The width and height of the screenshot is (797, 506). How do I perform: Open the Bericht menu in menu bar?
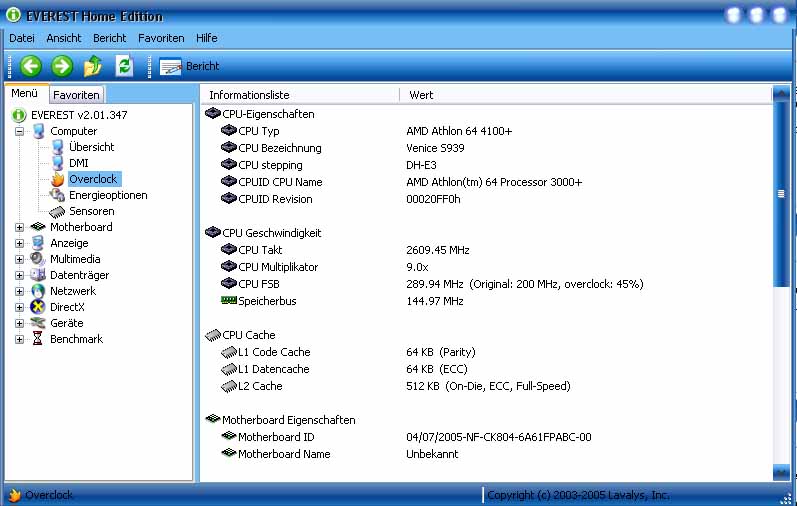point(109,38)
